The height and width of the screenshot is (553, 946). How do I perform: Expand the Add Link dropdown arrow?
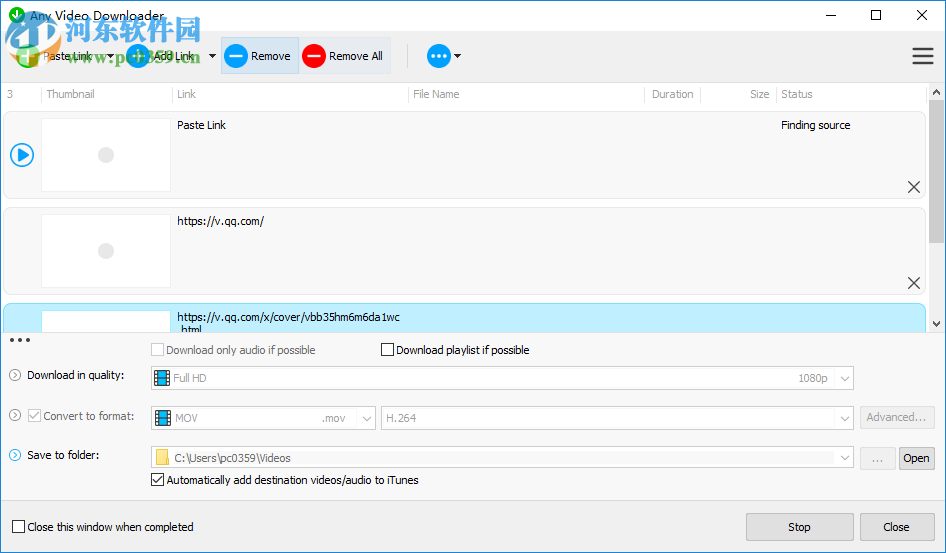212,56
